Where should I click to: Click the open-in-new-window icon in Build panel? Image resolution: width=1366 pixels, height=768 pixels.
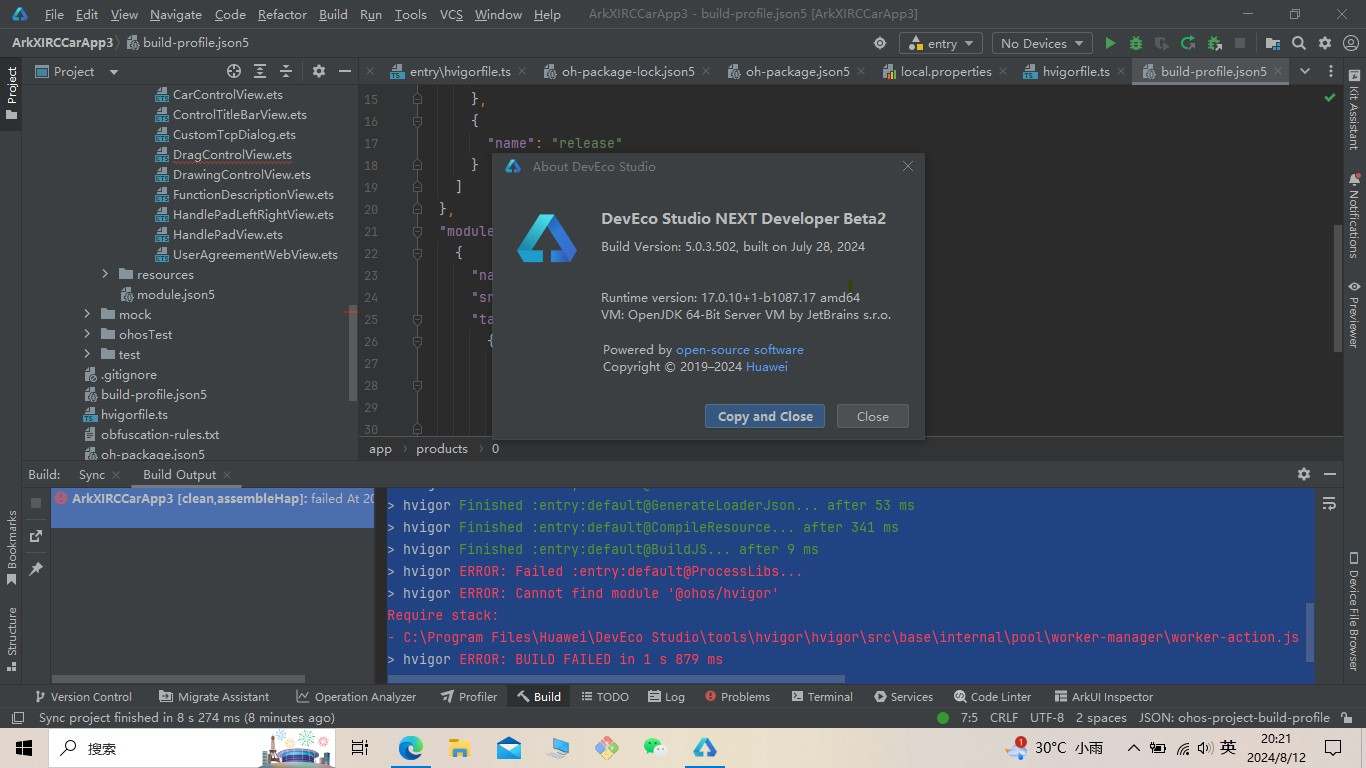tap(36, 536)
